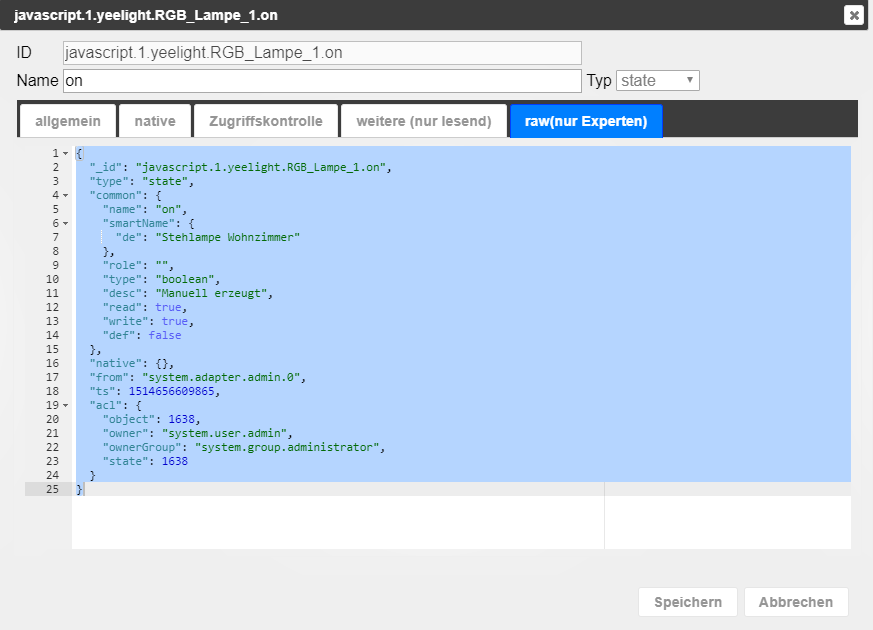Open the Typ dropdown showing state
The image size is (873, 630).
[x=658, y=81]
